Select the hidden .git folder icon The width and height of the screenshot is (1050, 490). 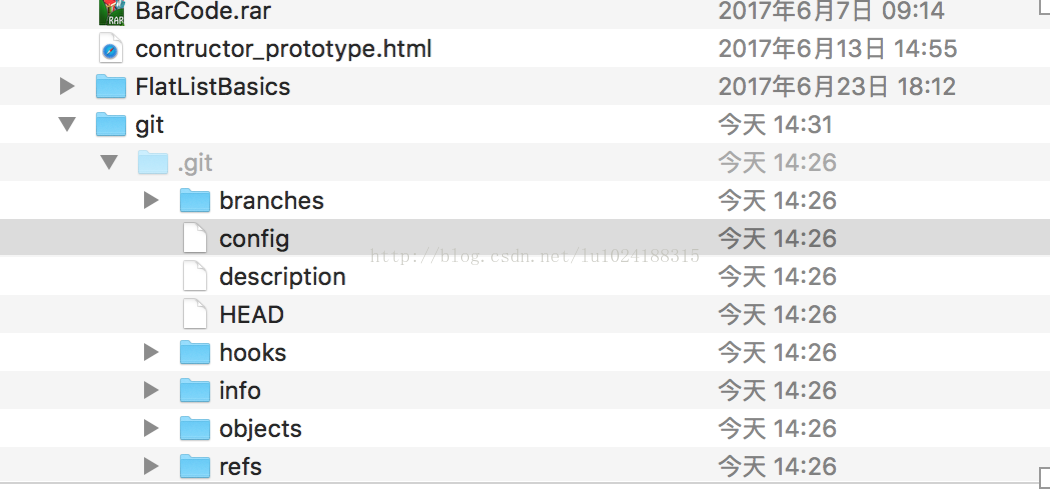pyautogui.click(x=153, y=163)
